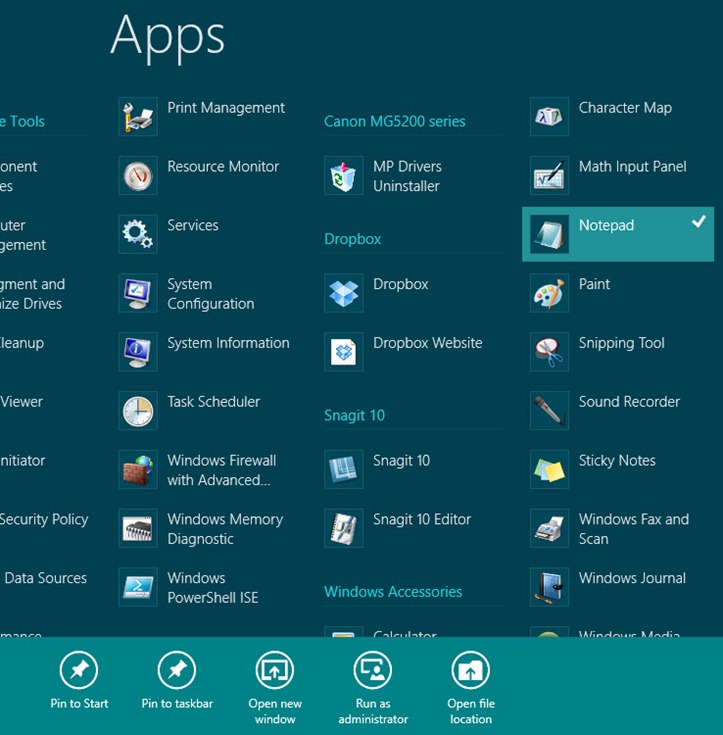This screenshot has height=735, width=723.
Task: Launch the Character Map app
Action: (624, 108)
